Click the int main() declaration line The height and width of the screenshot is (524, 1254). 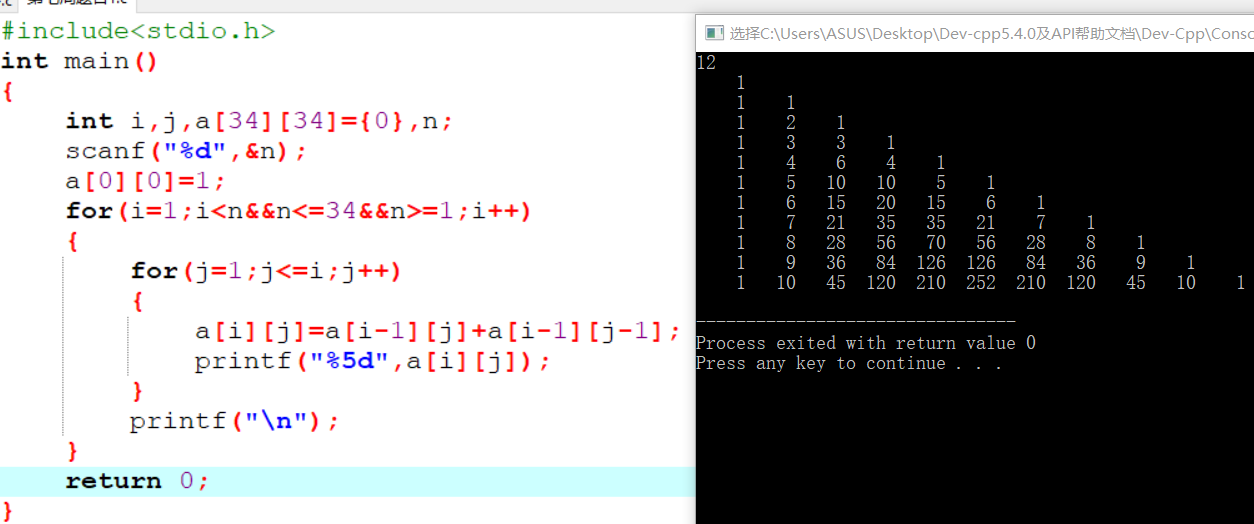pos(80,62)
